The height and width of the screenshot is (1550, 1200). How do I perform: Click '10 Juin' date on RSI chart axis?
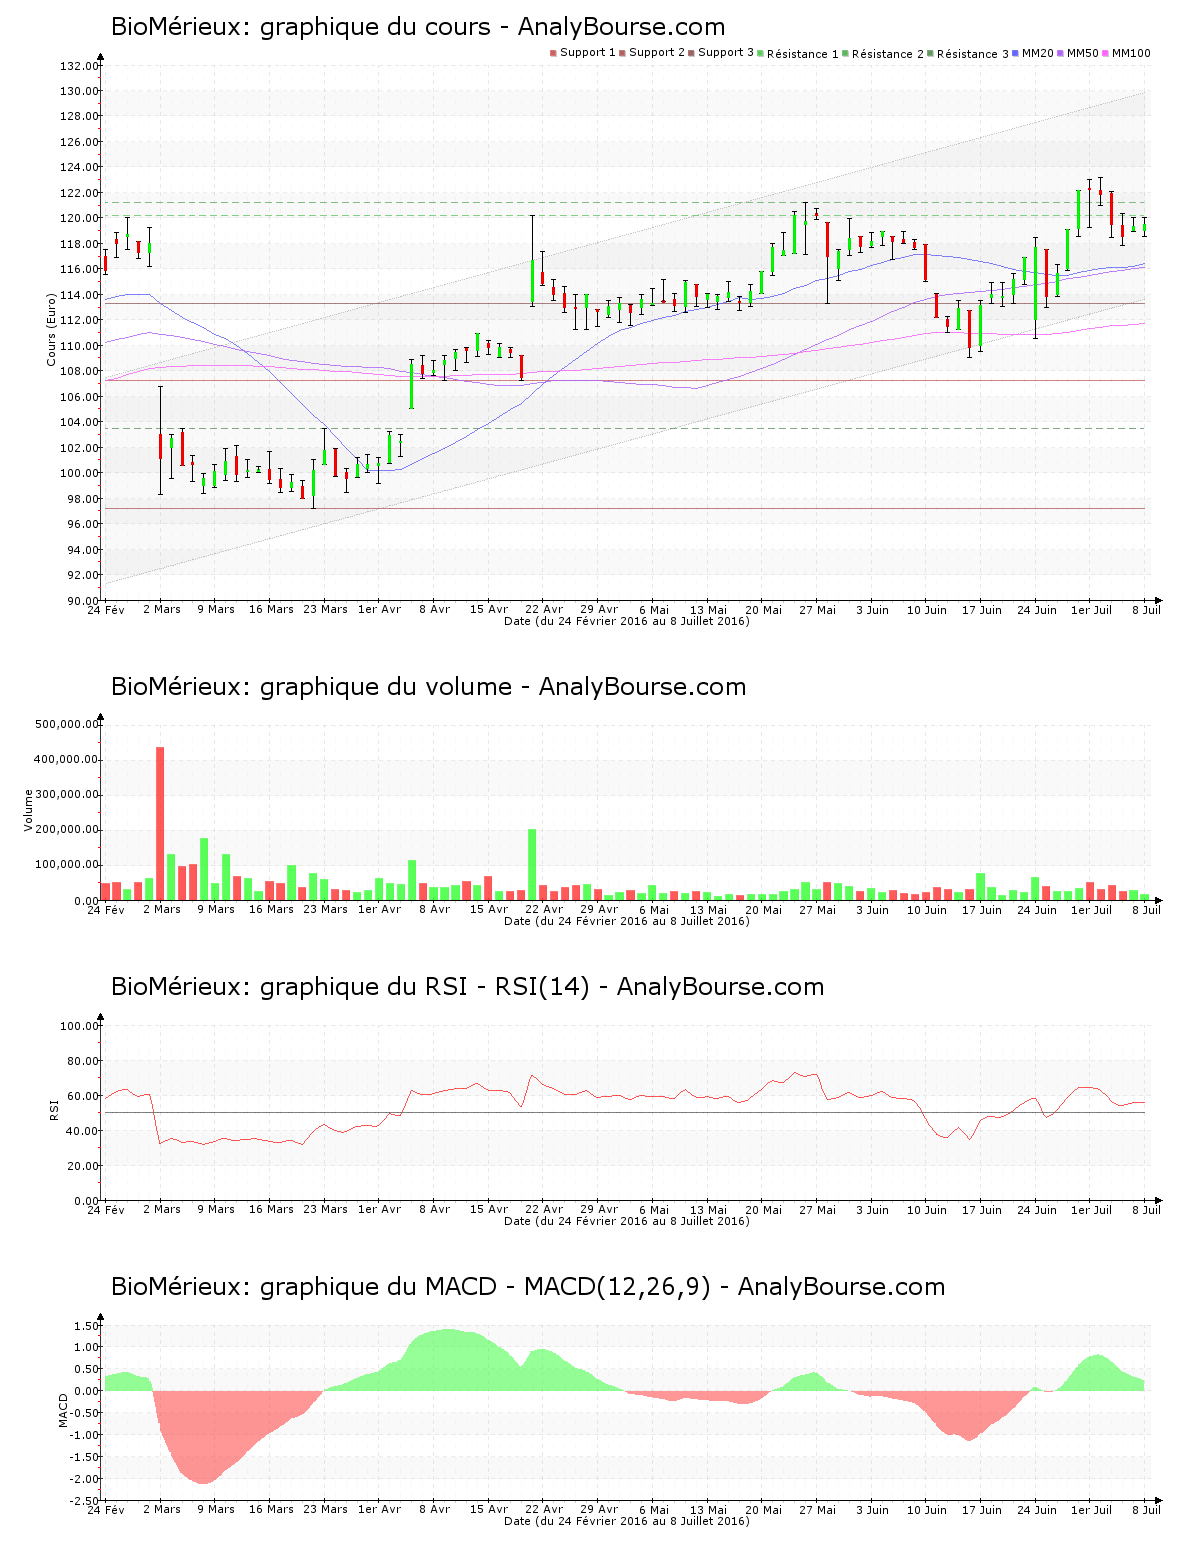point(927,1209)
